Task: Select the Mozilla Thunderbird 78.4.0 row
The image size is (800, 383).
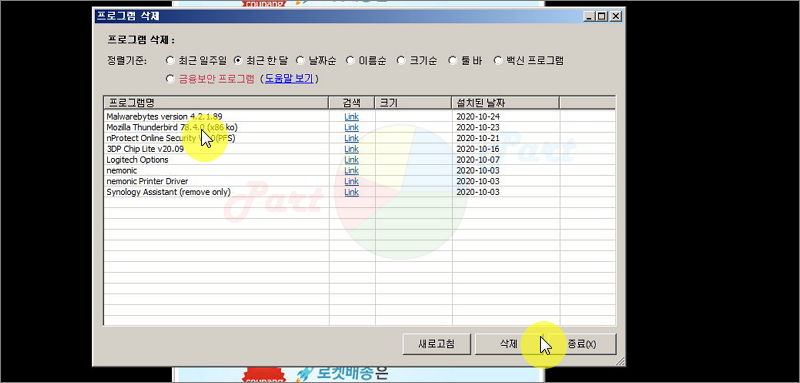Action: click(359, 127)
